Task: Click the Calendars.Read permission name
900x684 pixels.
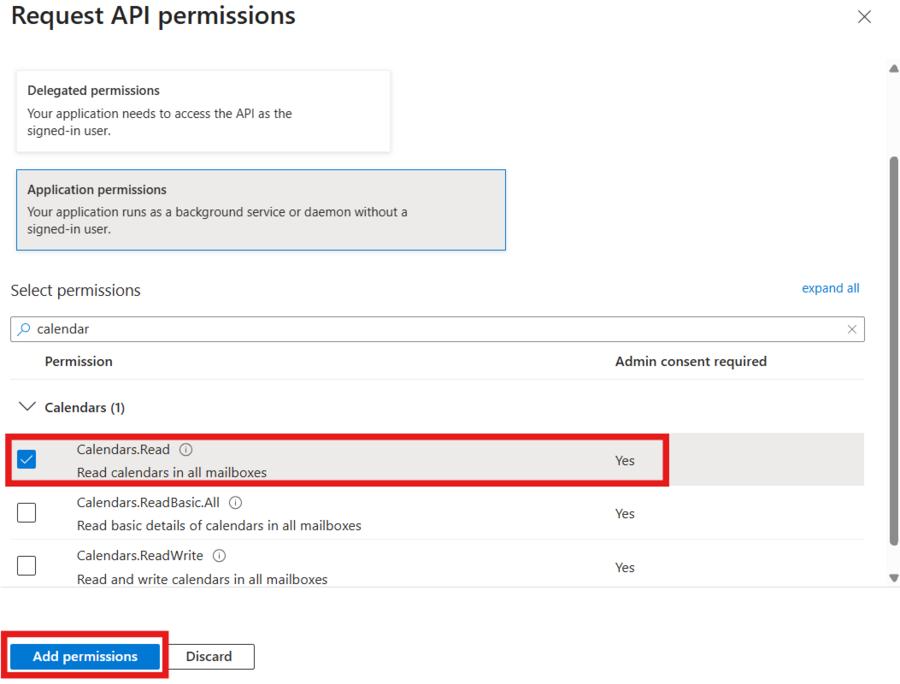Action: click(x=123, y=449)
